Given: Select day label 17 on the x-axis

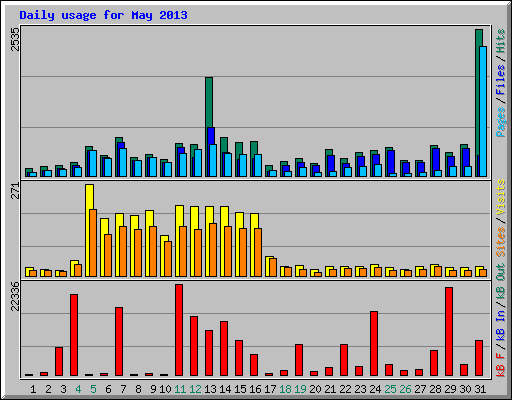Looking at the screenshot, I should [270, 389].
